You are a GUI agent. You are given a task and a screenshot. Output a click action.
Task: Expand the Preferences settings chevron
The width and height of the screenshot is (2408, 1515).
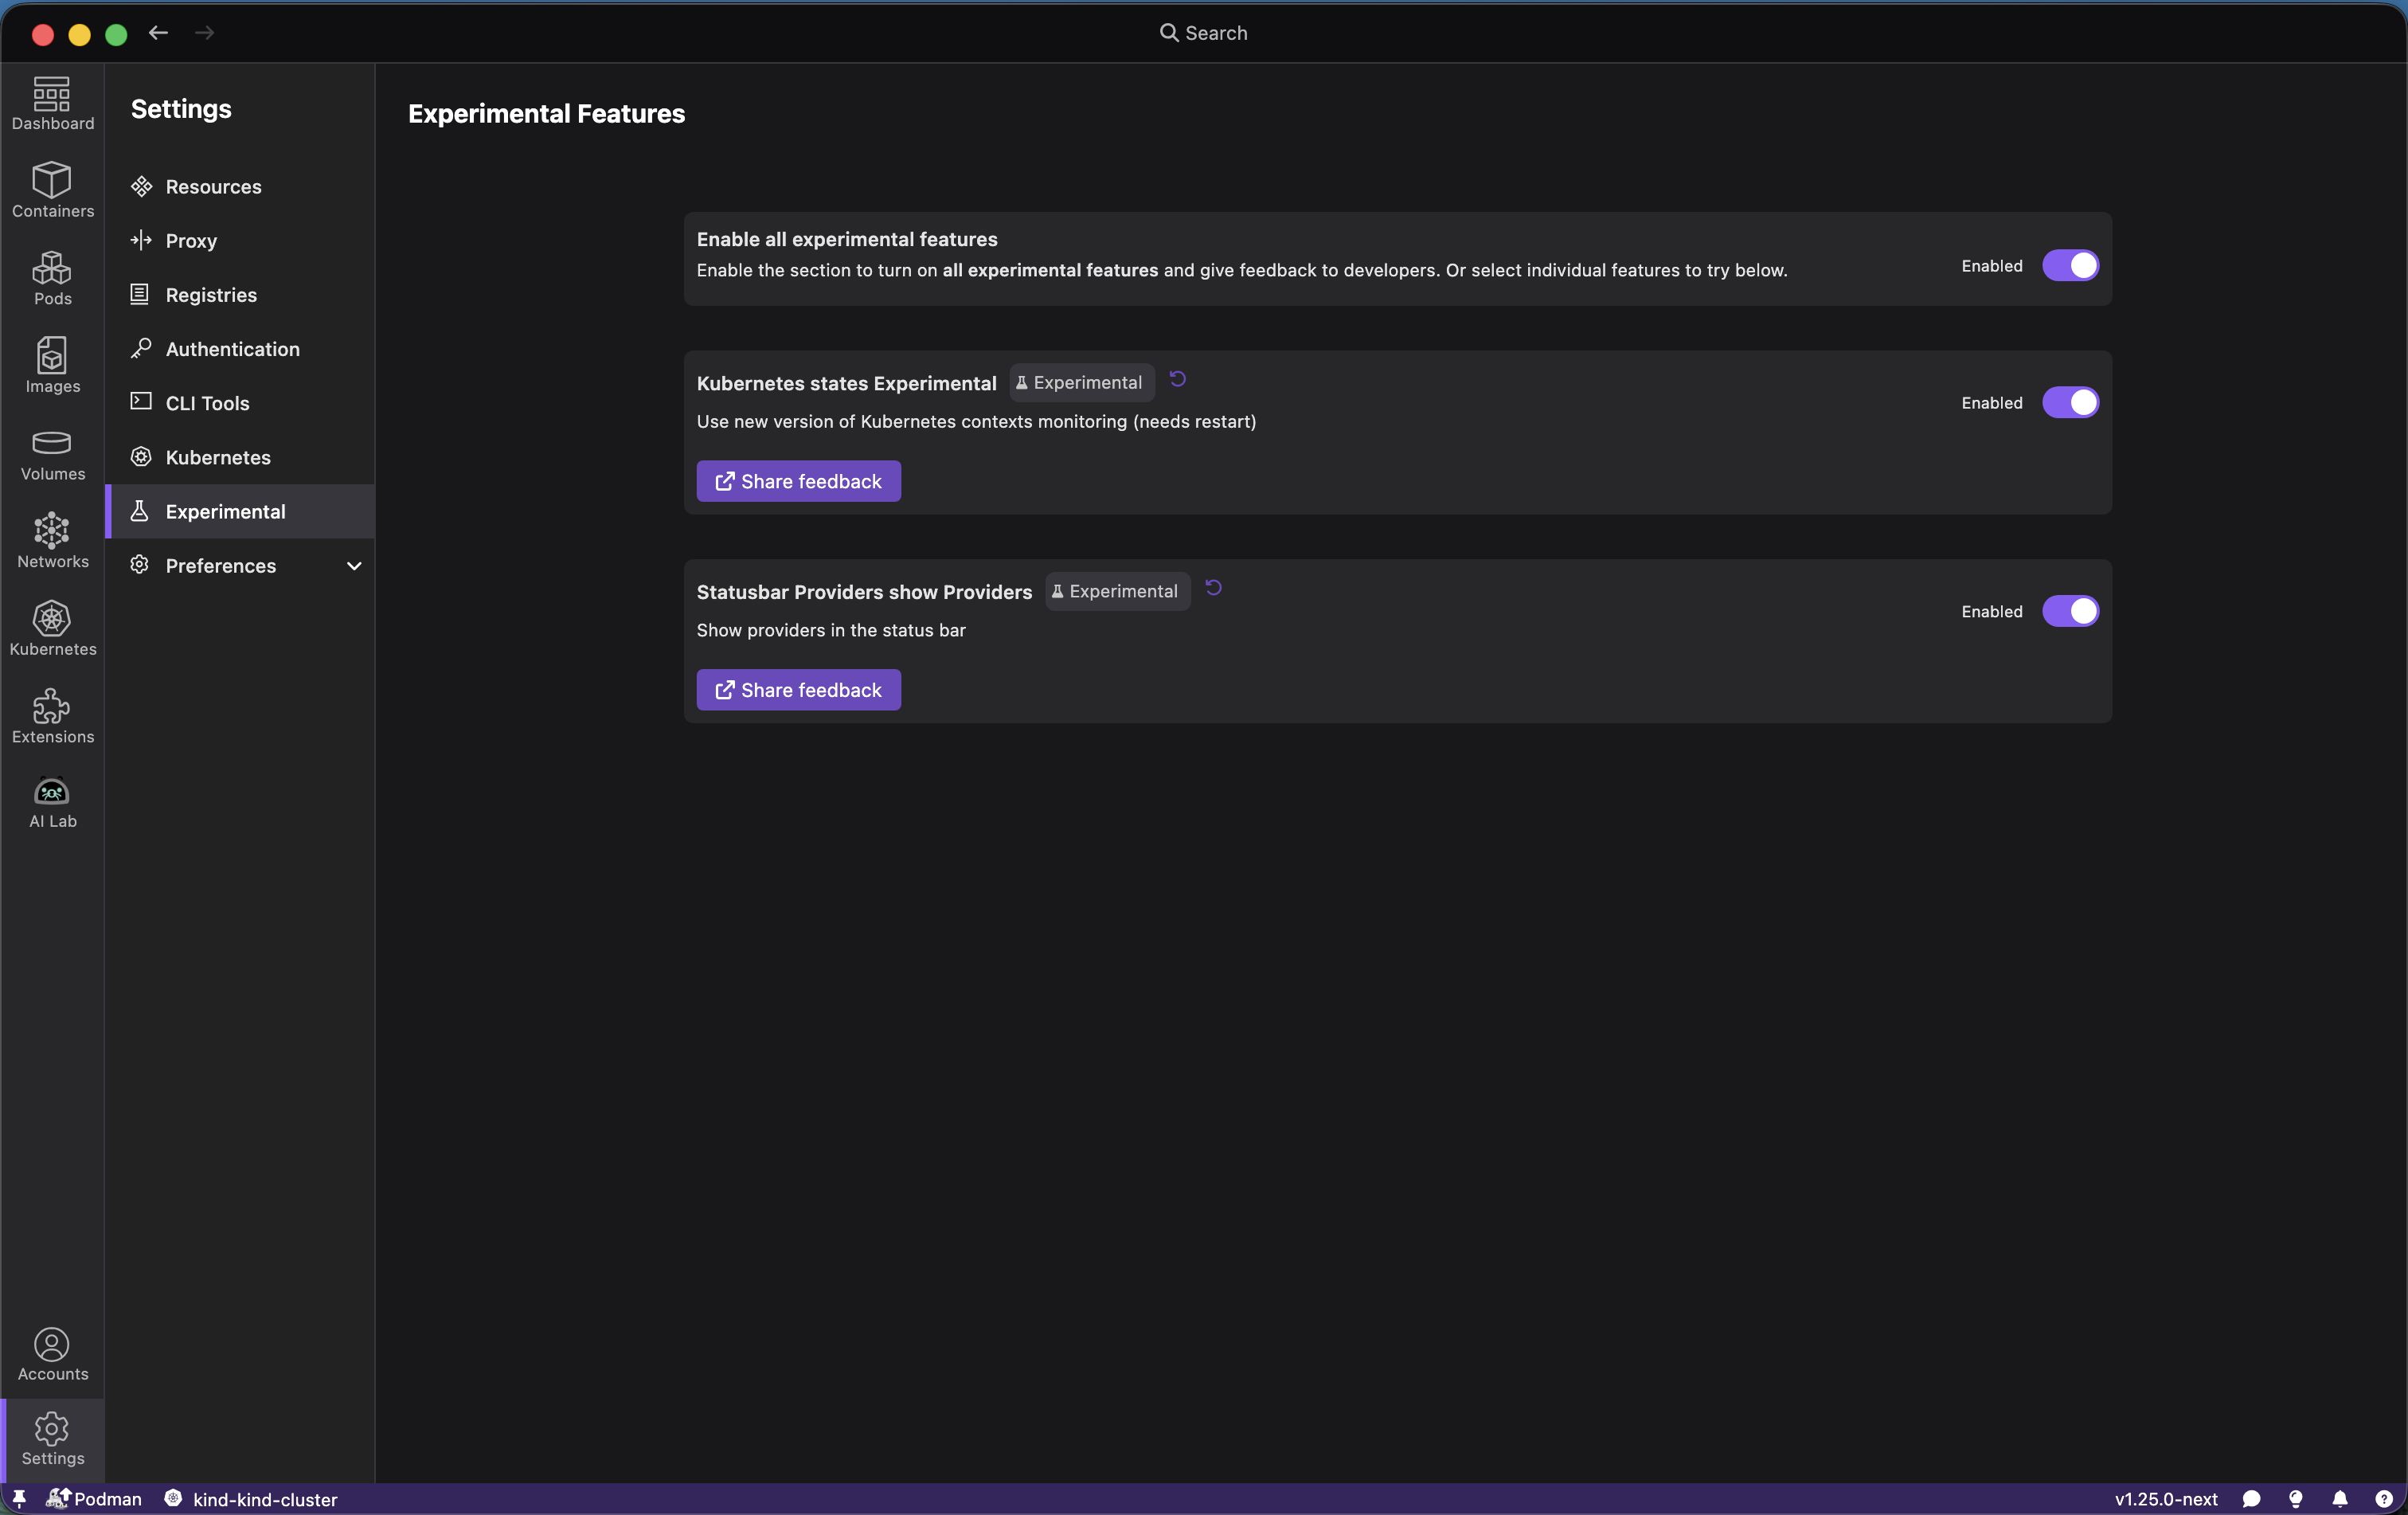pyautogui.click(x=354, y=566)
